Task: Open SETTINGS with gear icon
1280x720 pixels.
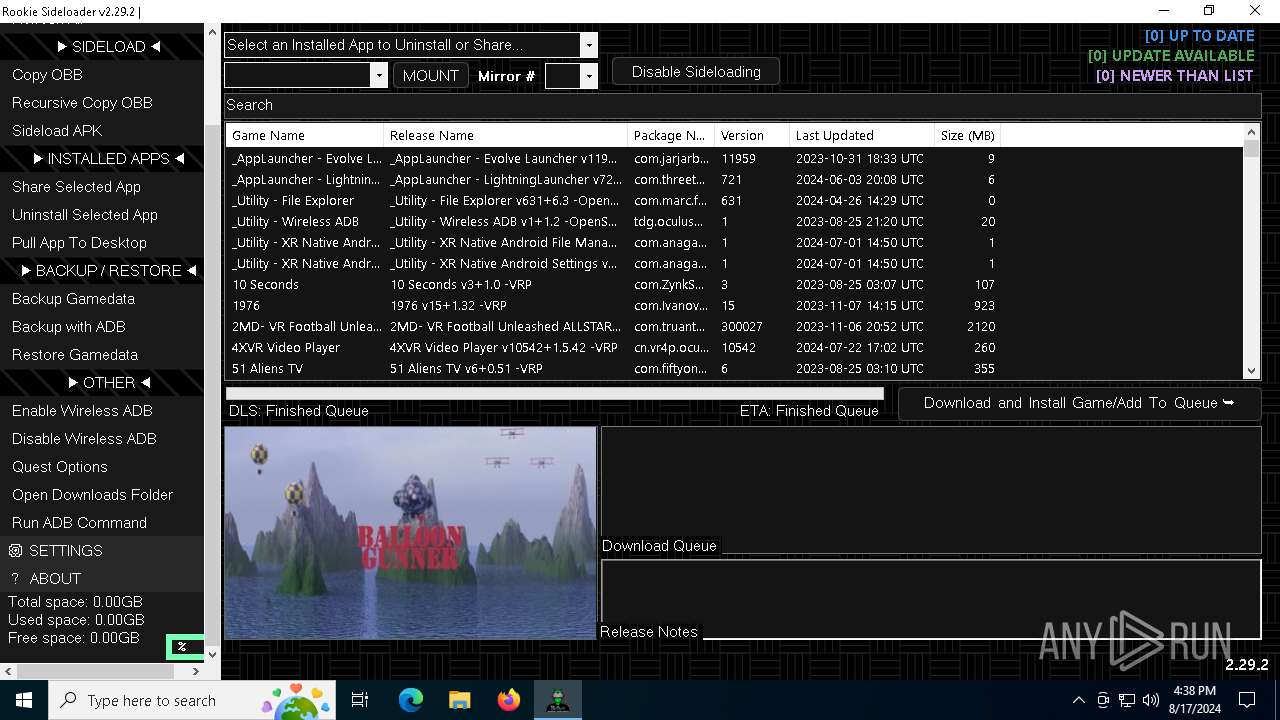Action: pyautogui.click(x=102, y=550)
